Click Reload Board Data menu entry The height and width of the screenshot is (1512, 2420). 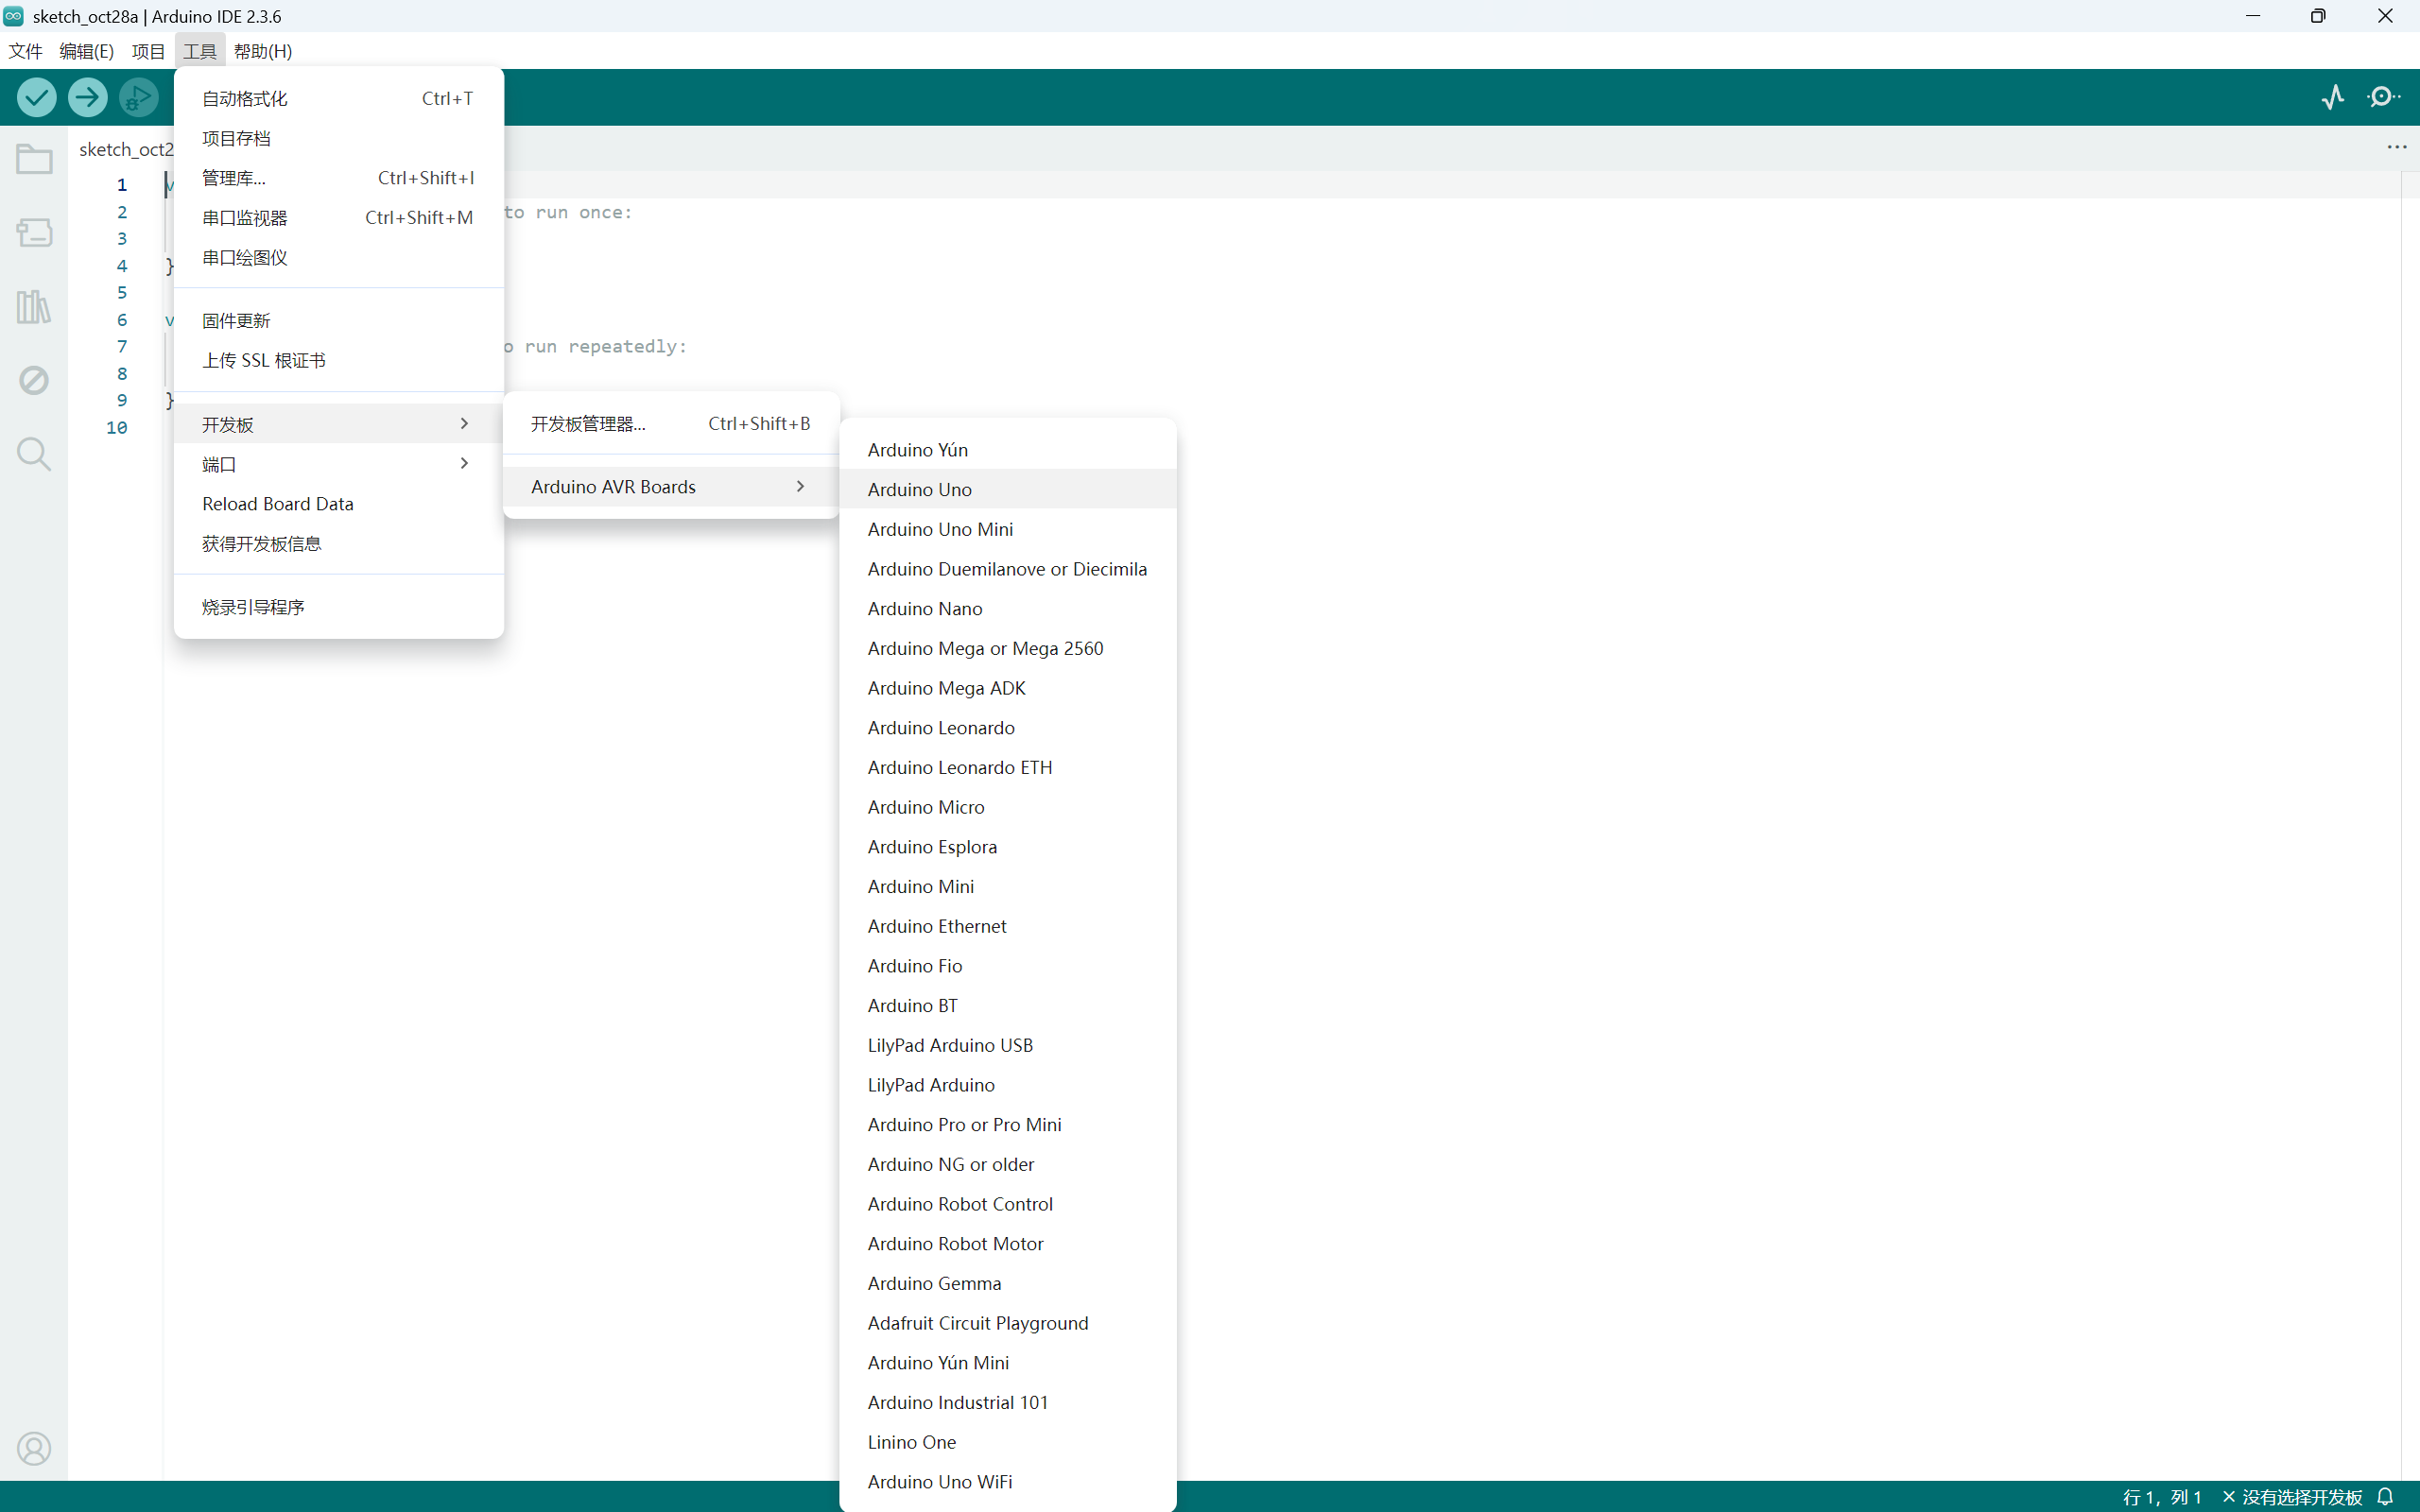278,504
